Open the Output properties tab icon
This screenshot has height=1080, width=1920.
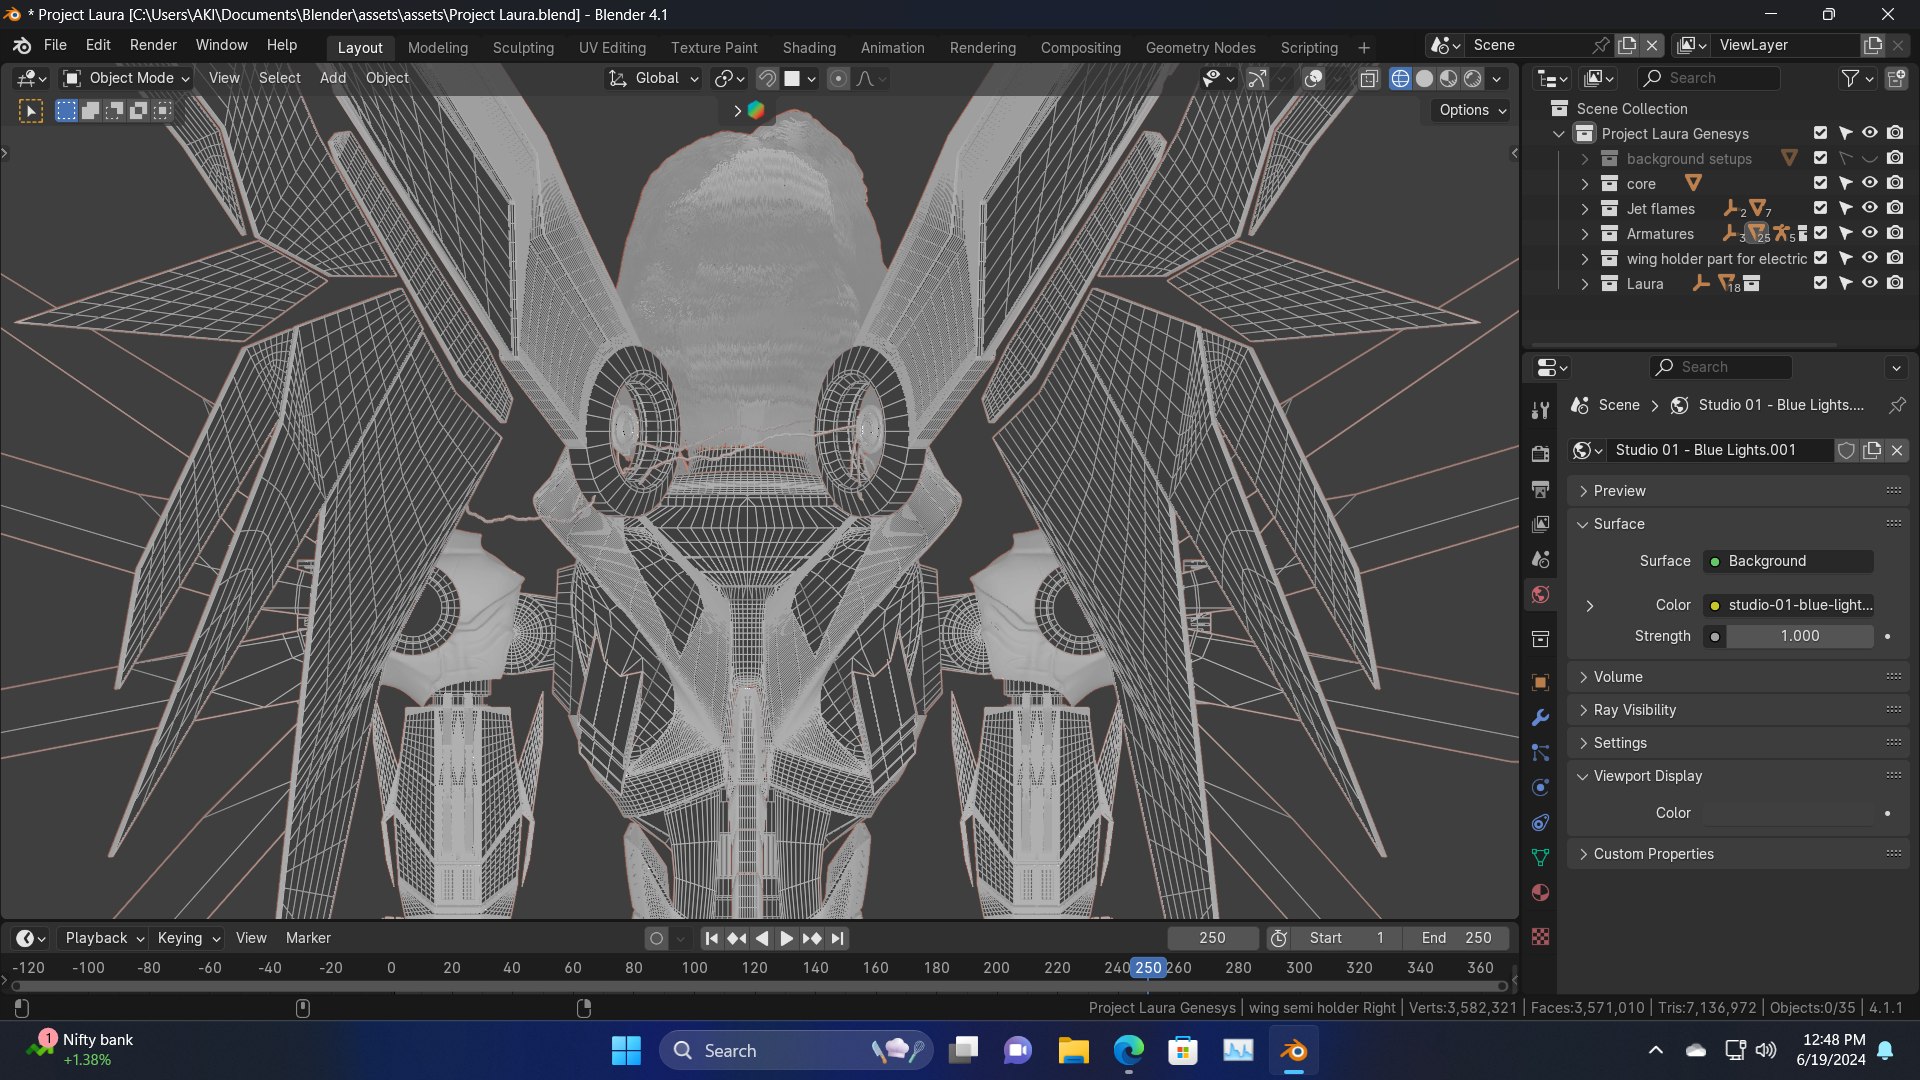(1540, 489)
